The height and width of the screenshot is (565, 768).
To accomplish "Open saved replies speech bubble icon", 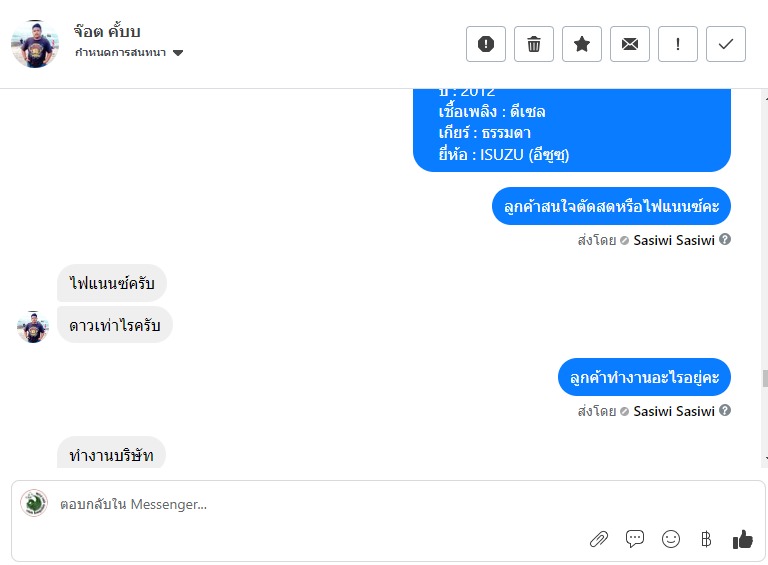I will pyautogui.click(x=635, y=539).
